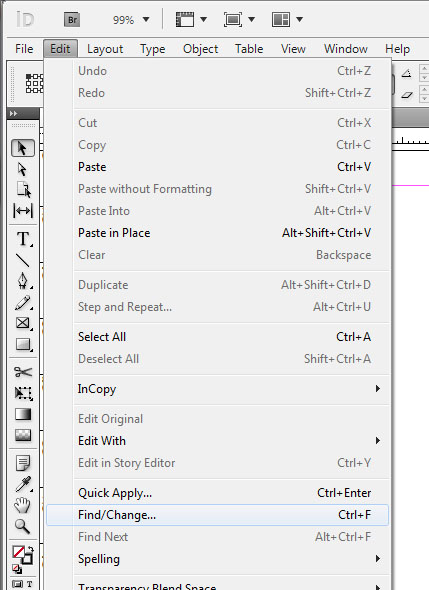Image resolution: width=429 pixels, height=590 pixels.
Task: Select the Line tool
Action: click(23, 260)
